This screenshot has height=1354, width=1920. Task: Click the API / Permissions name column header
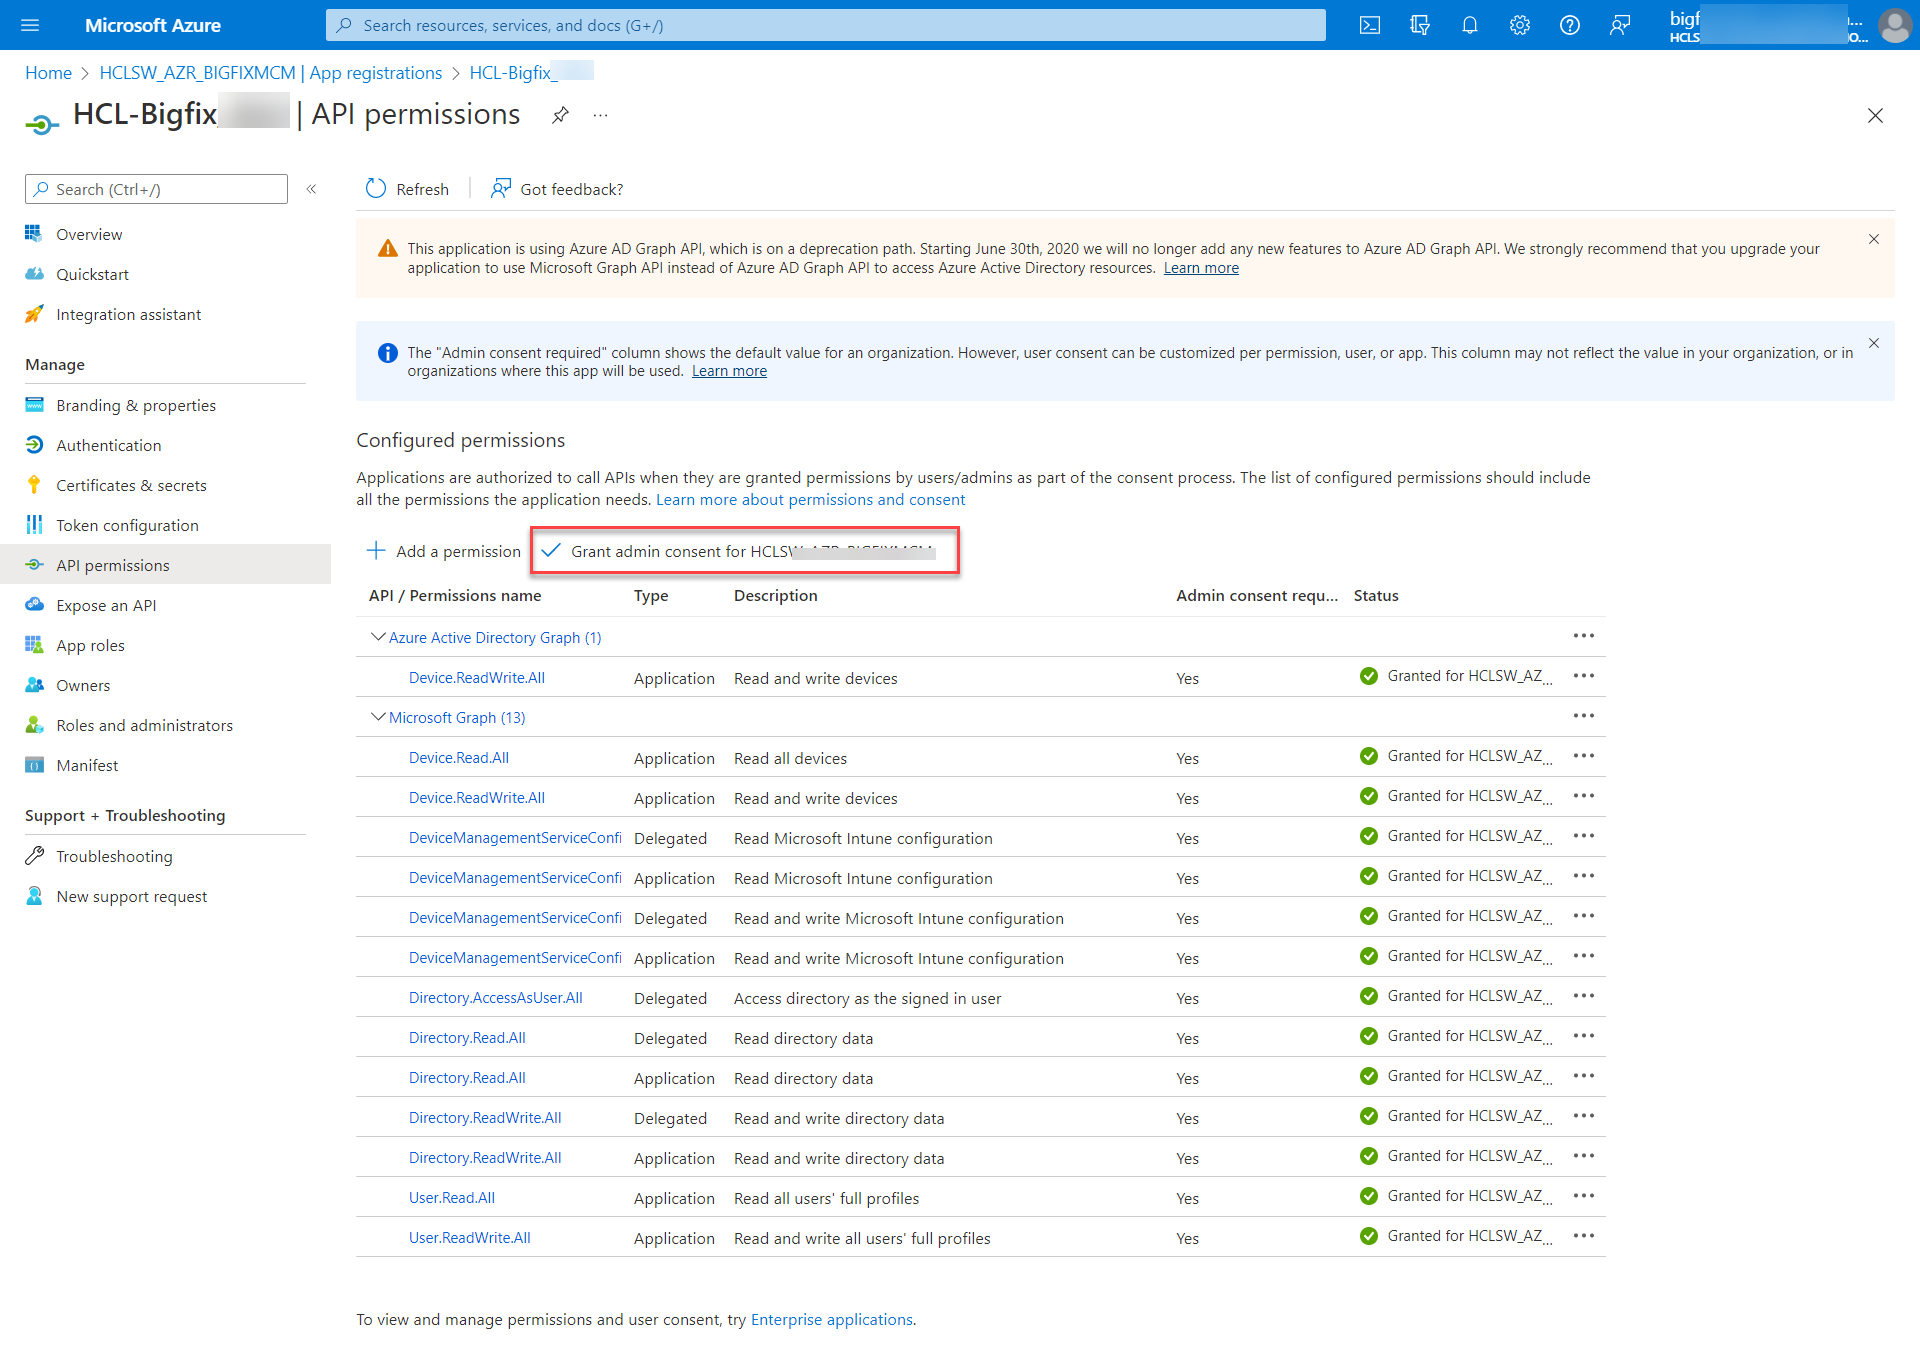[x=455, y=595]
